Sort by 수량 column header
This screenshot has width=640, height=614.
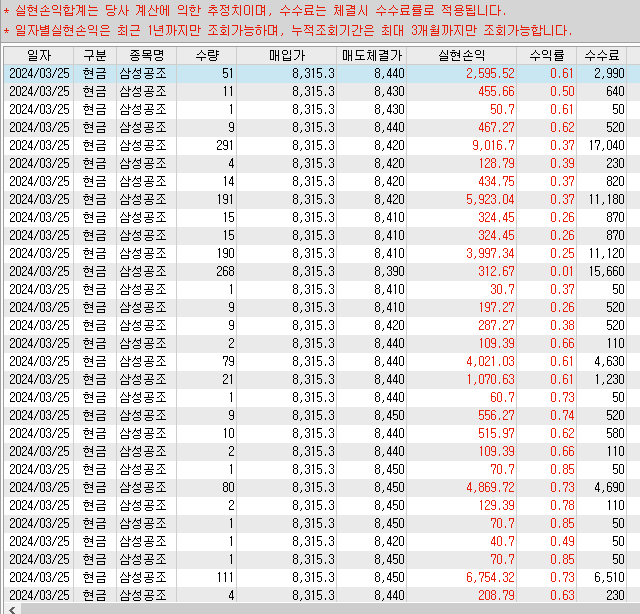[x=207, y=56]
